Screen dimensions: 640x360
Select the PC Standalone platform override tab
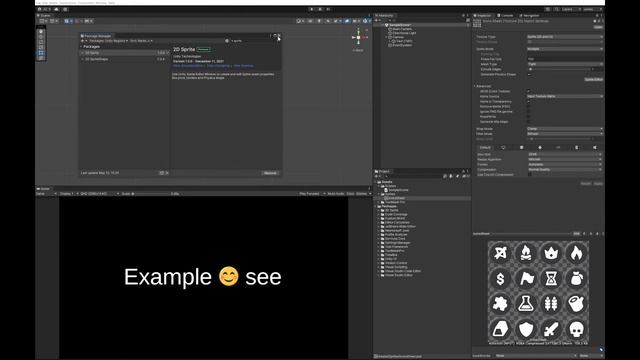point(503,147)
